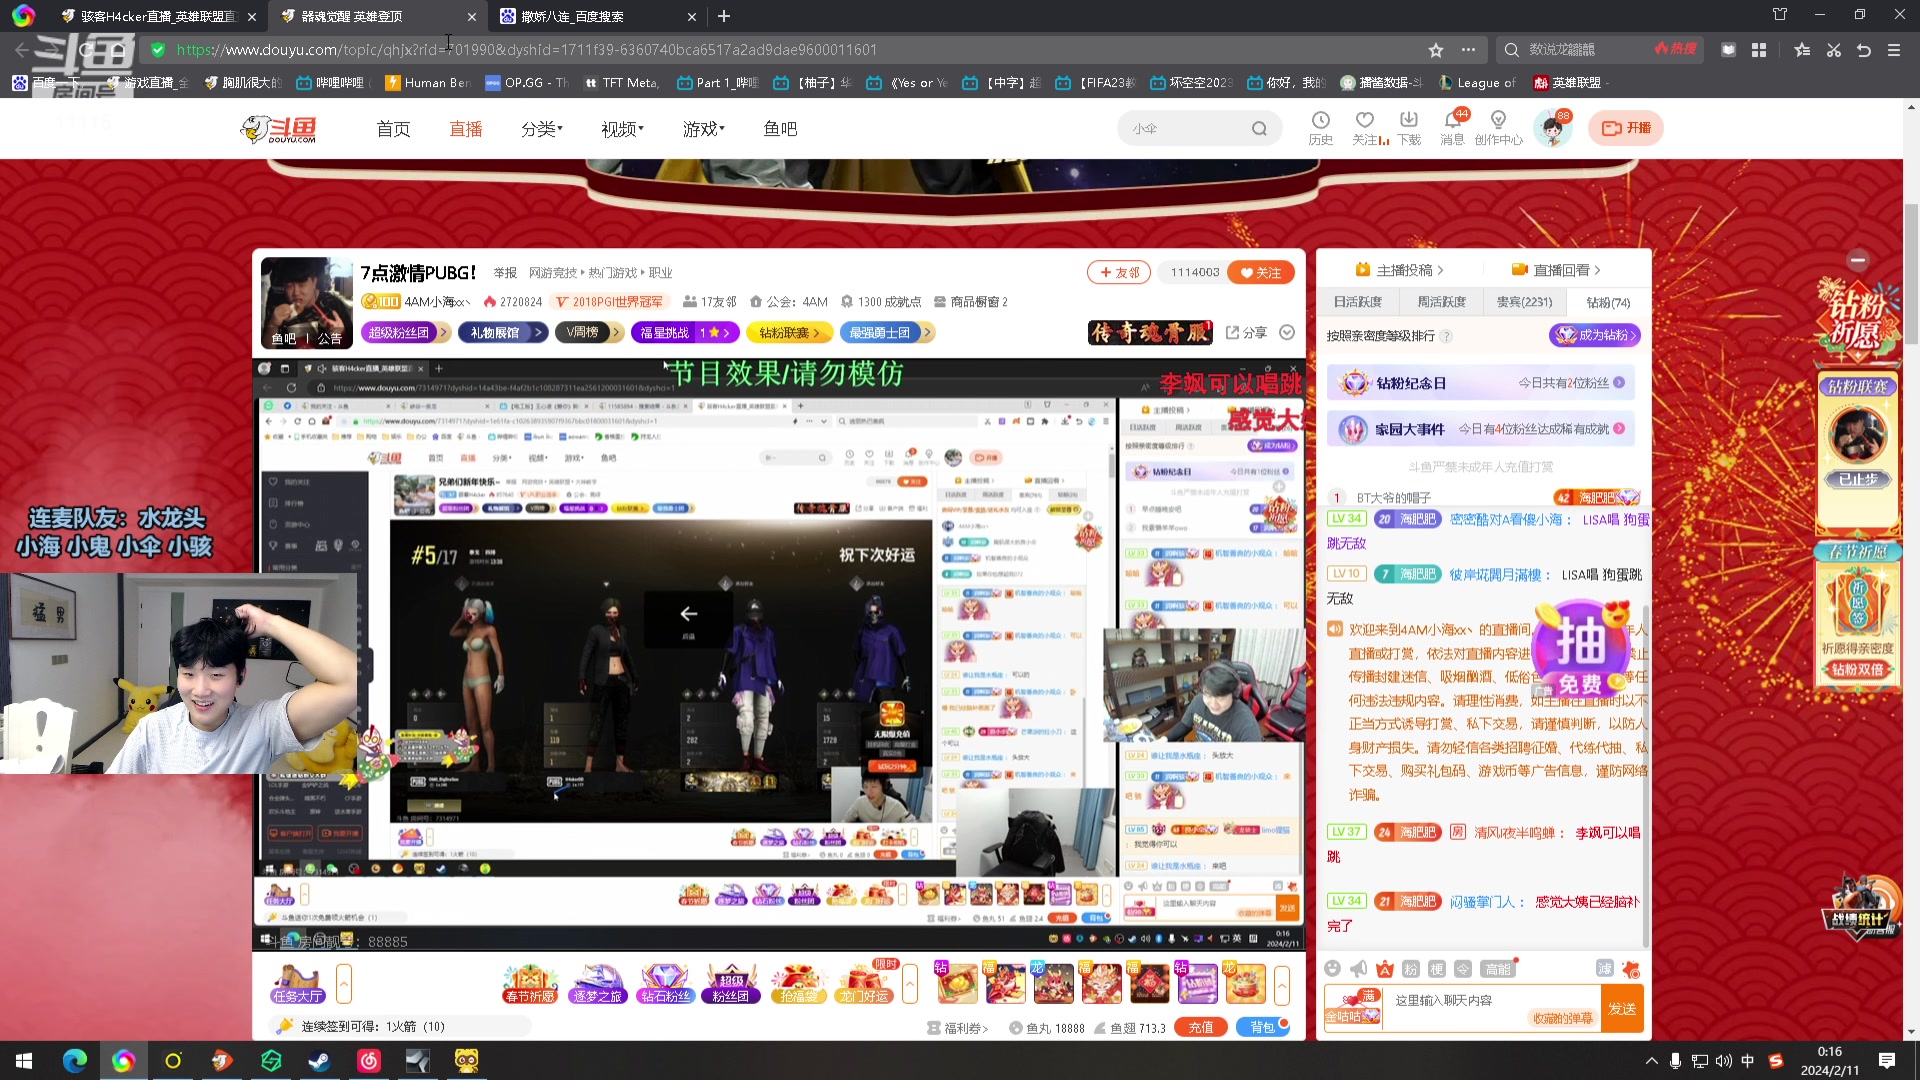The image size is (1920, 1080).
Task: Click the 充值 recharge button
Action: (x=1201, y=1027)
